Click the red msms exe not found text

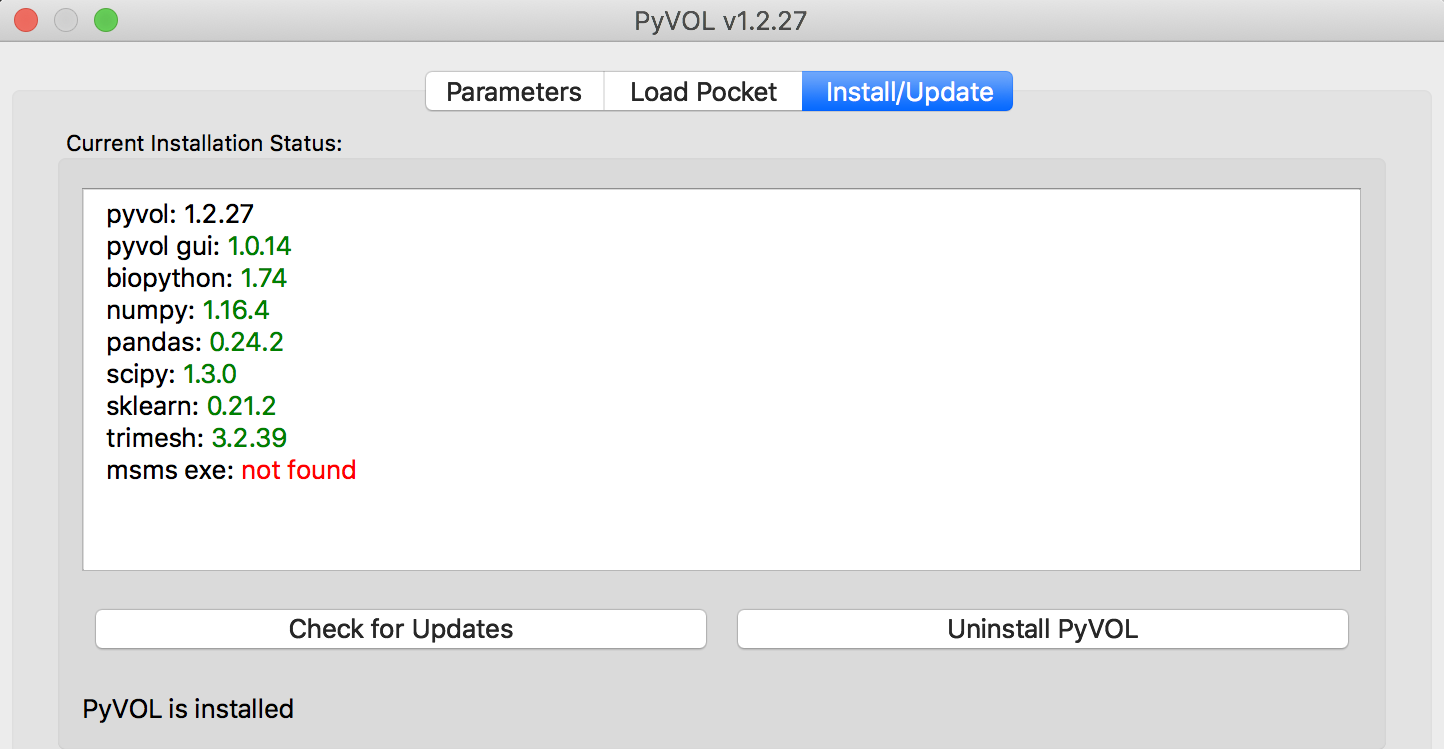pyautogui.click(x=298, y=470)
